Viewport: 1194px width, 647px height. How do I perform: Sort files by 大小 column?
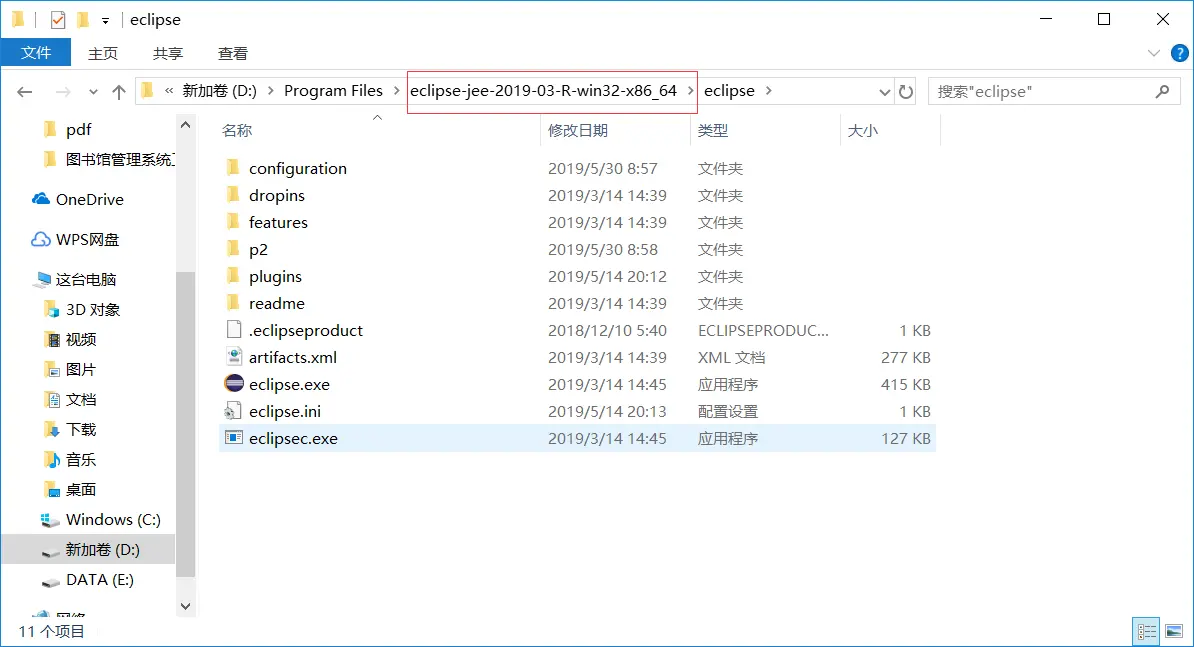pyautogui.click(x=863, y=130)
